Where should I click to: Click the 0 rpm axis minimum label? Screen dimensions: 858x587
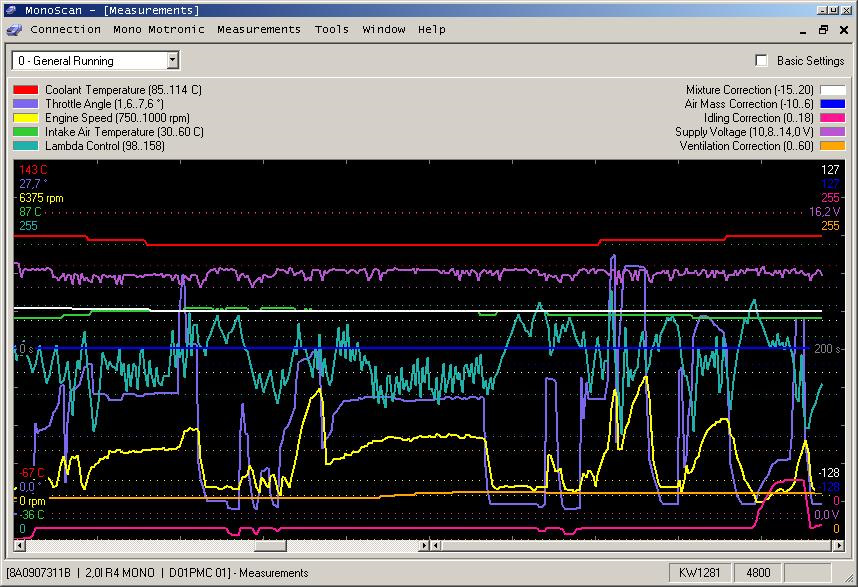[x=32, y=501]
